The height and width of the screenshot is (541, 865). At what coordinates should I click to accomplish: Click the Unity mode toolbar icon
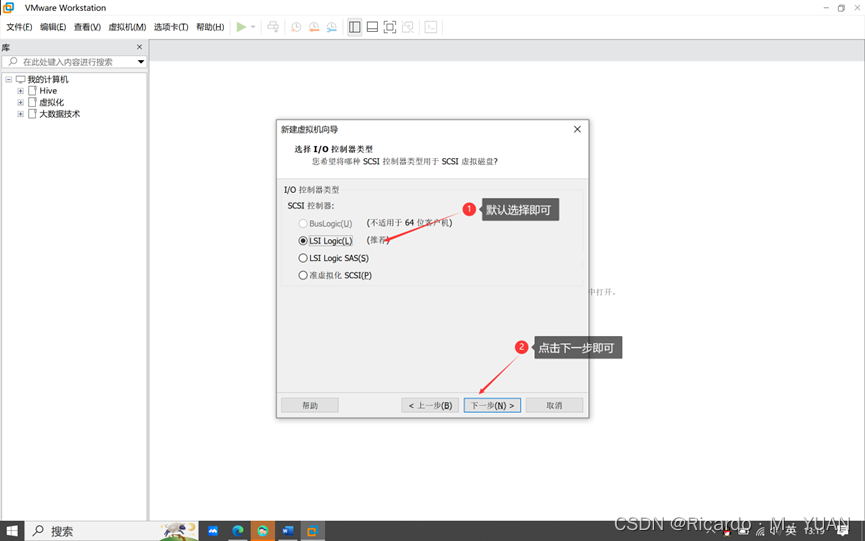[x=408, y=27]
